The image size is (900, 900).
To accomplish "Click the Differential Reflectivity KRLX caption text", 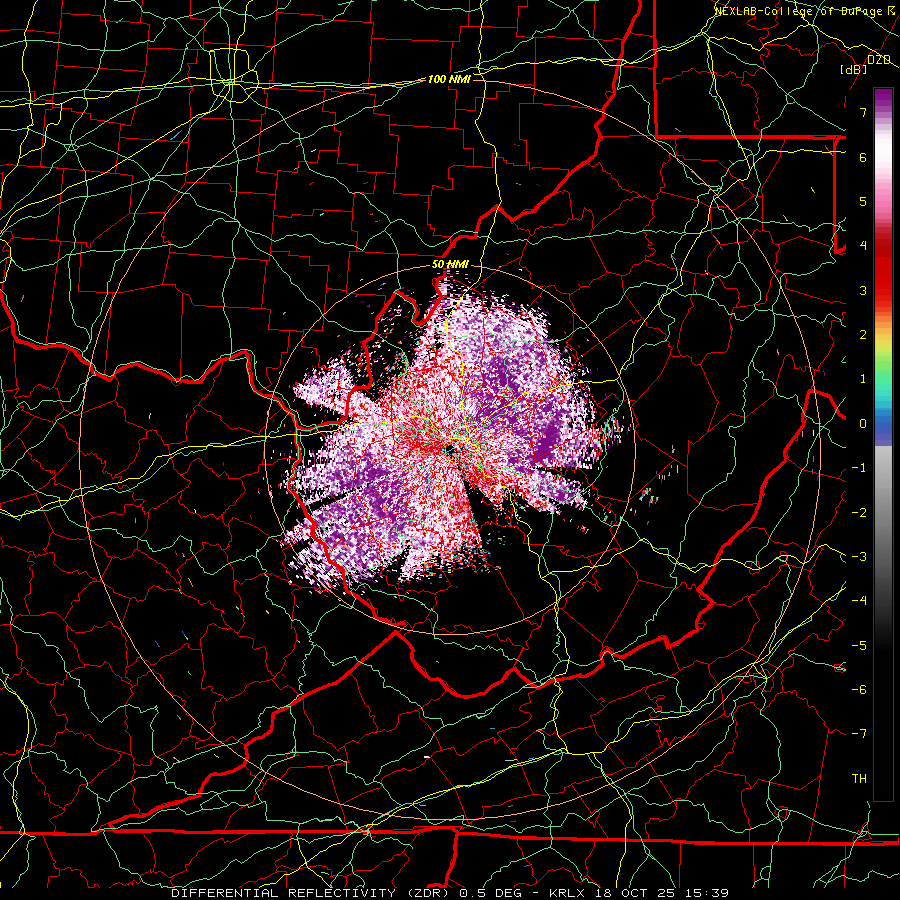I will pos(450,893).
